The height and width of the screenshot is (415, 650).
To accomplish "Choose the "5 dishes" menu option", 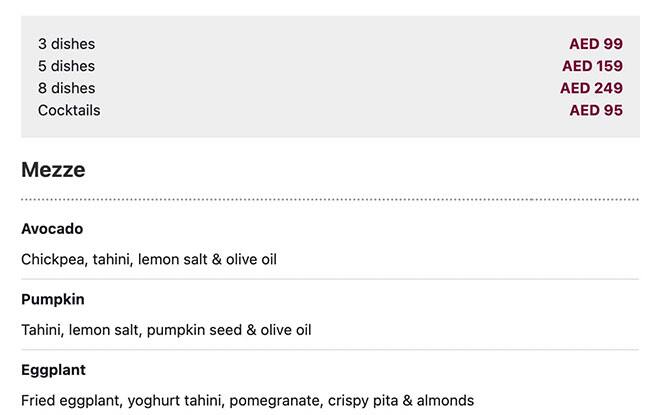I will tap(66, 66).
